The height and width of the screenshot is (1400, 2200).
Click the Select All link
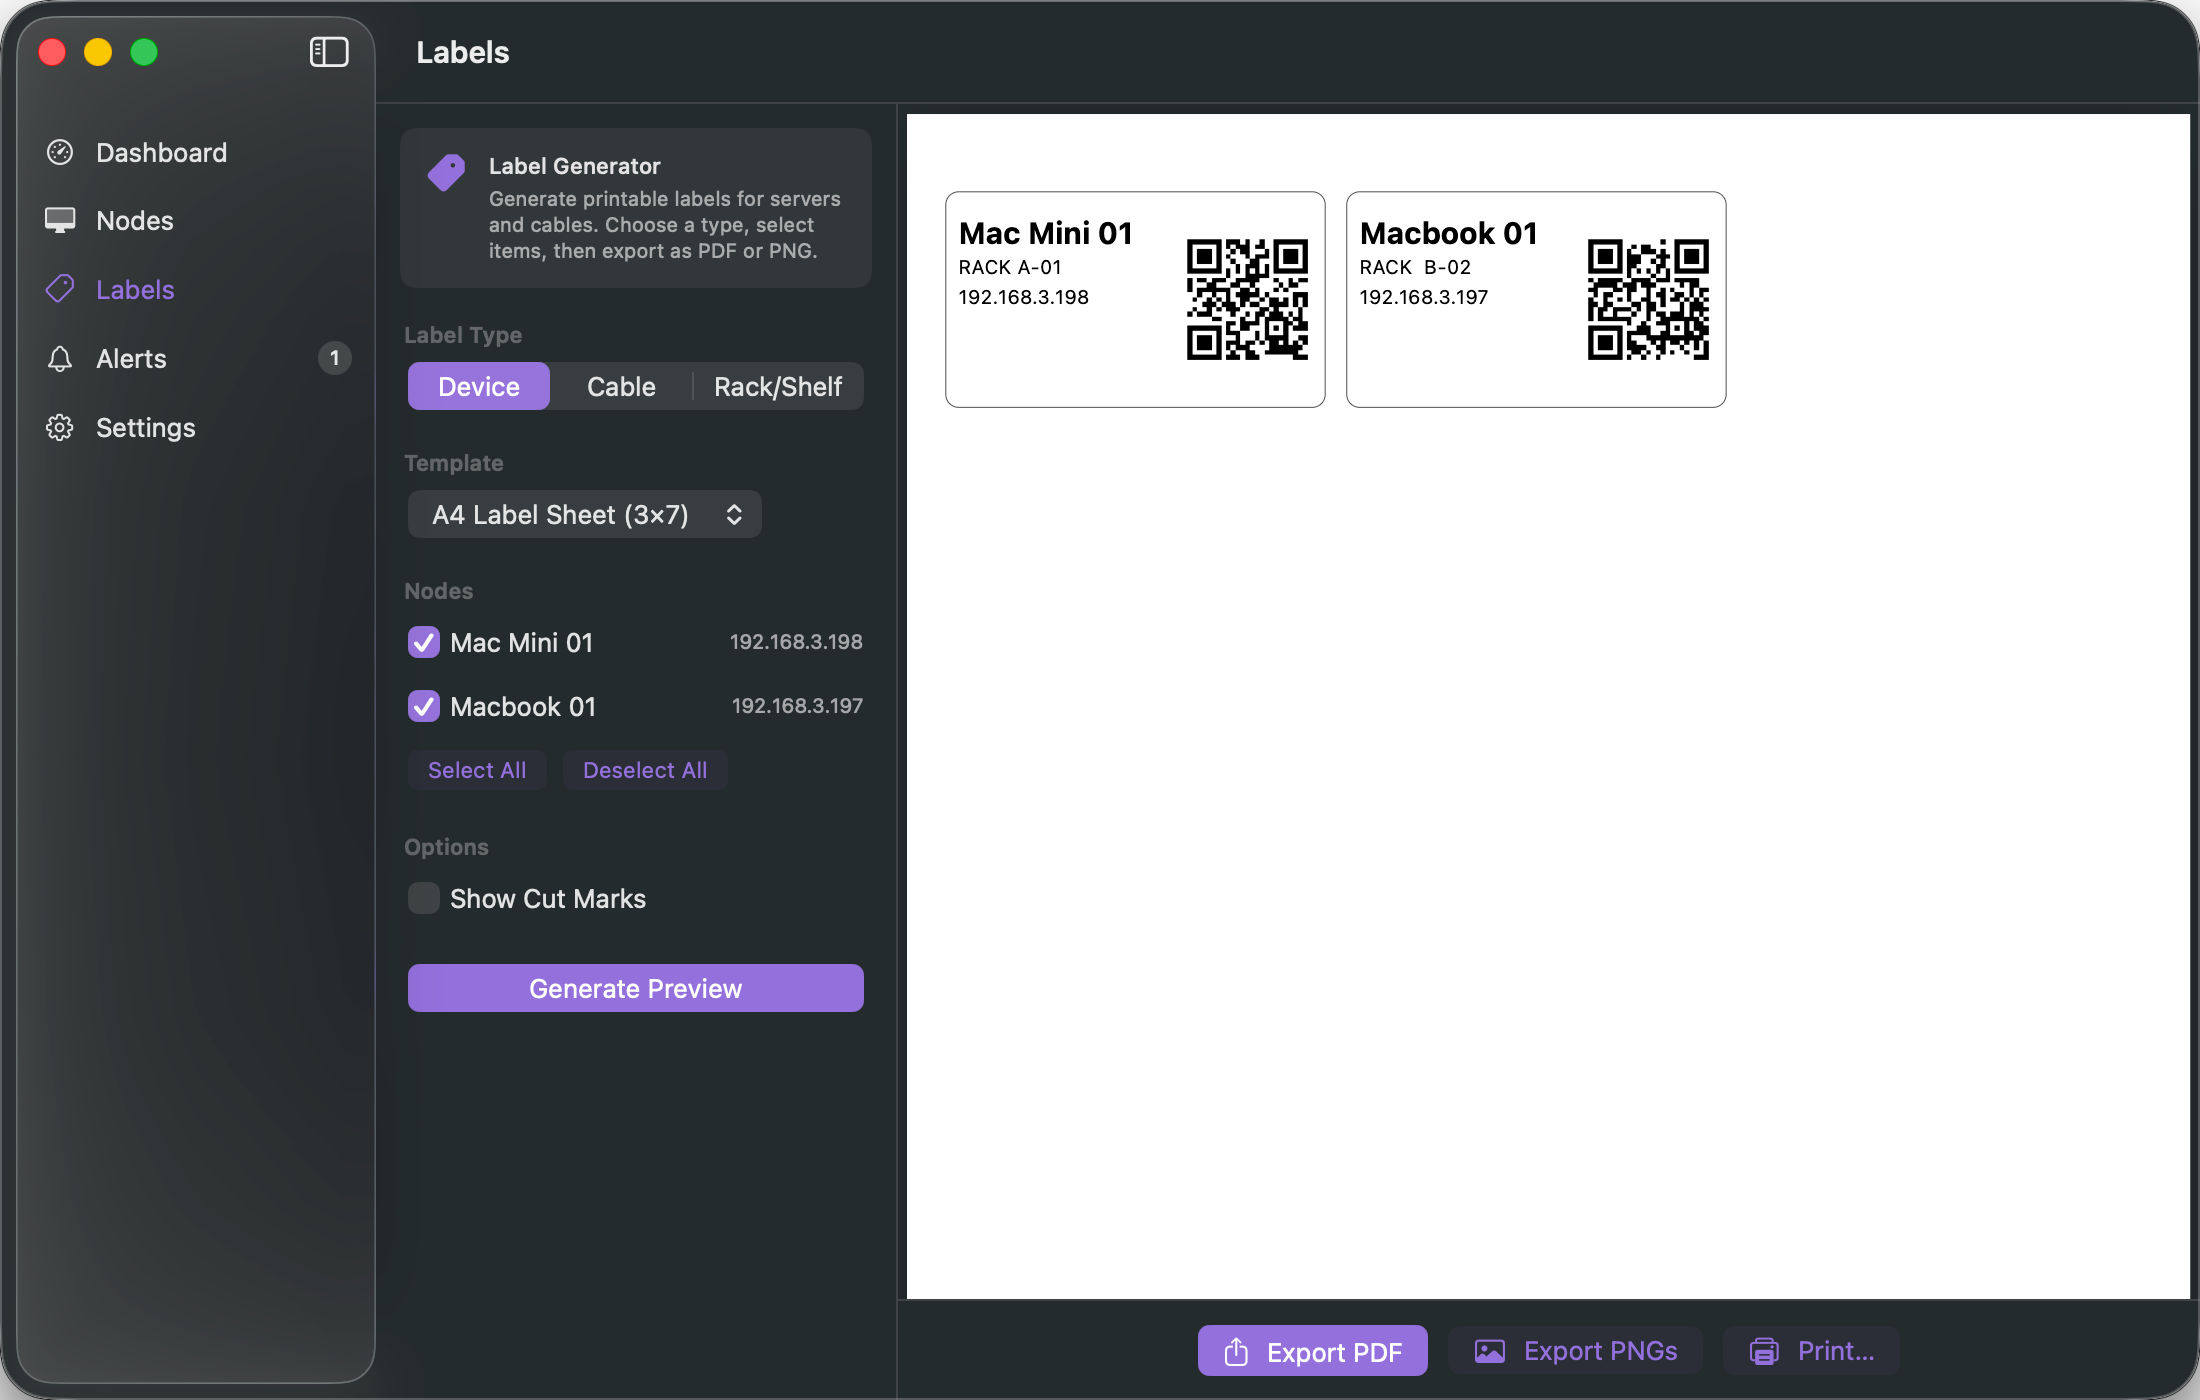click(x=477, y=770)
